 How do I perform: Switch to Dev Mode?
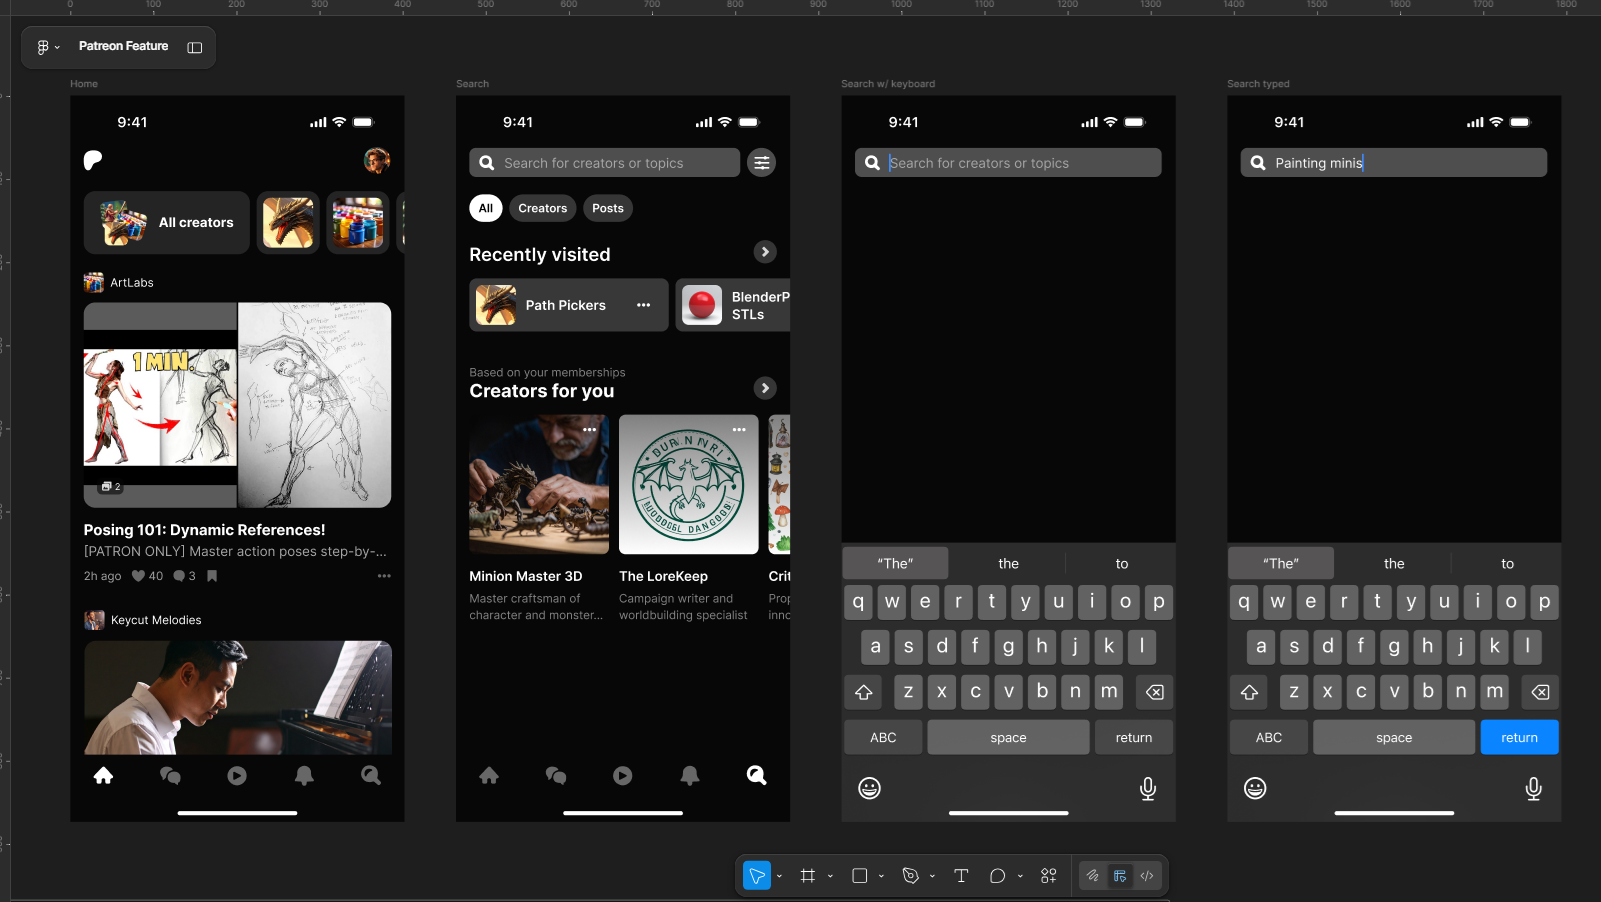[x=1147, y=875]
